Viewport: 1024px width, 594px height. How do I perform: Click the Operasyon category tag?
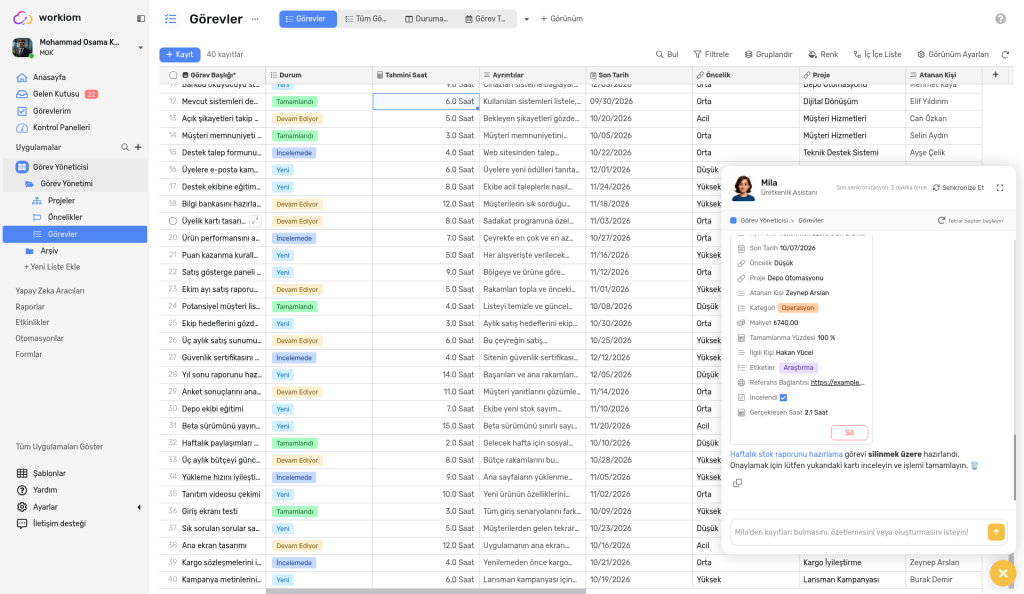point(797,308)
